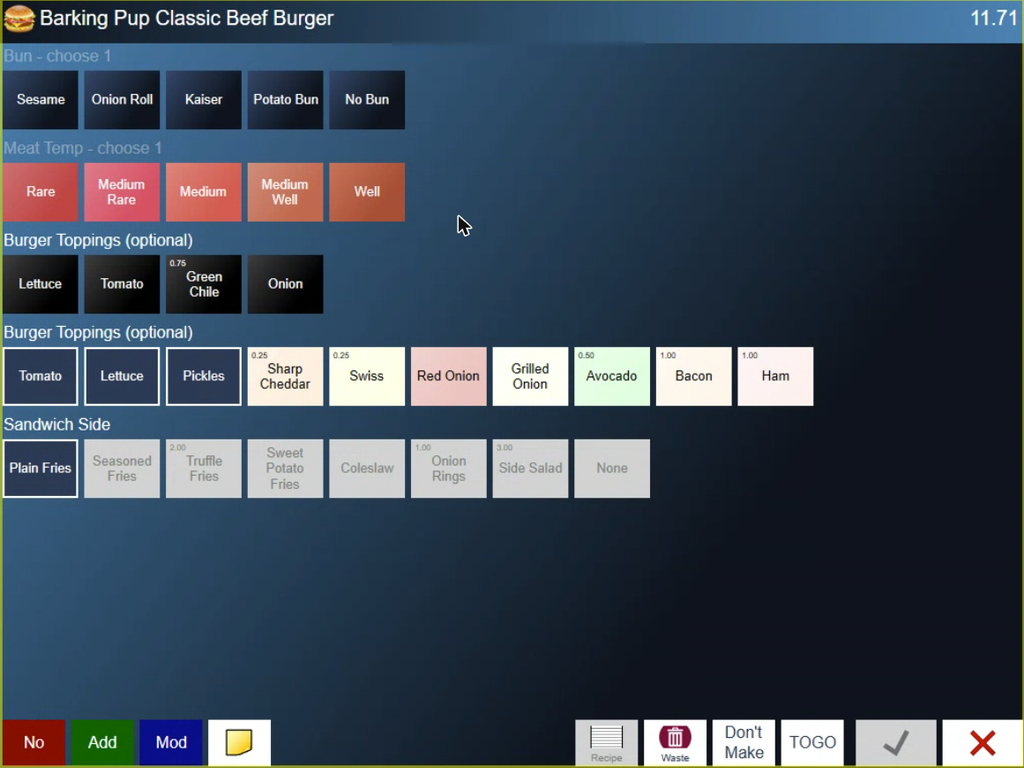Choose Well done meat temp

pyautogui.click(x=367, y=192)
